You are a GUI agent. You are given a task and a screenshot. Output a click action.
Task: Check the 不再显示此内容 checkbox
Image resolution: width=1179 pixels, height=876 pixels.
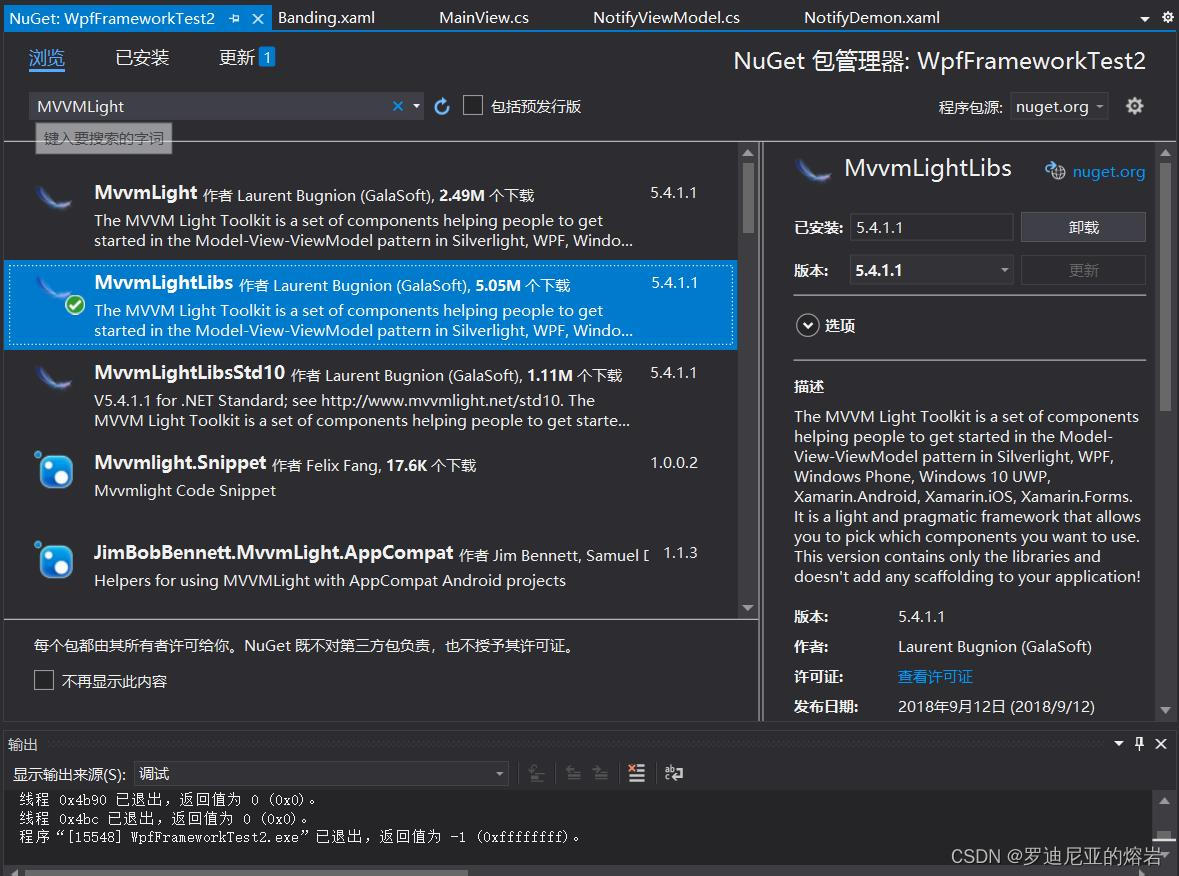43,679
